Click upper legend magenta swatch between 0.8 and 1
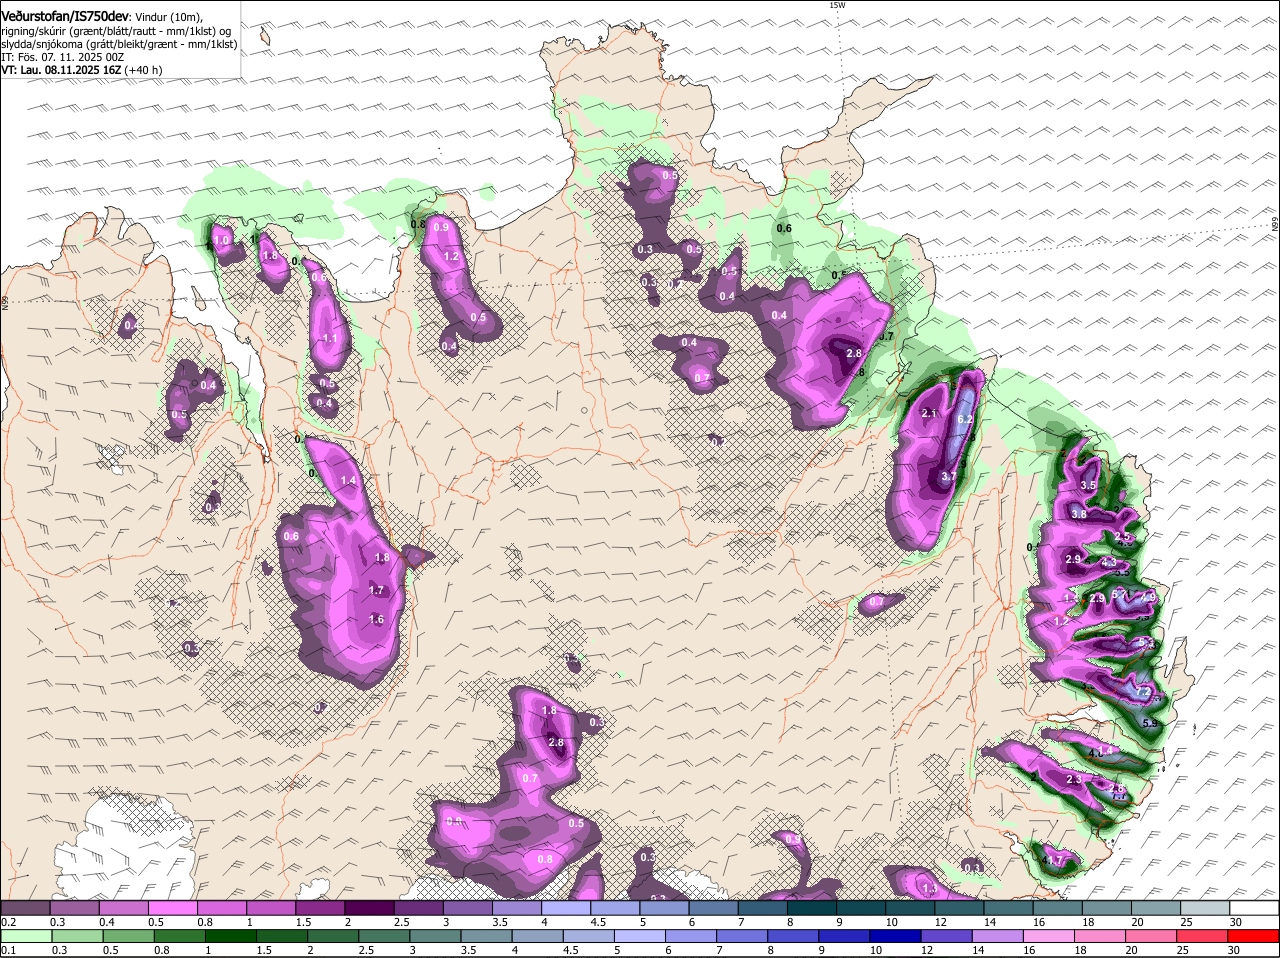 pyautogui.click(x=222, y=908)
